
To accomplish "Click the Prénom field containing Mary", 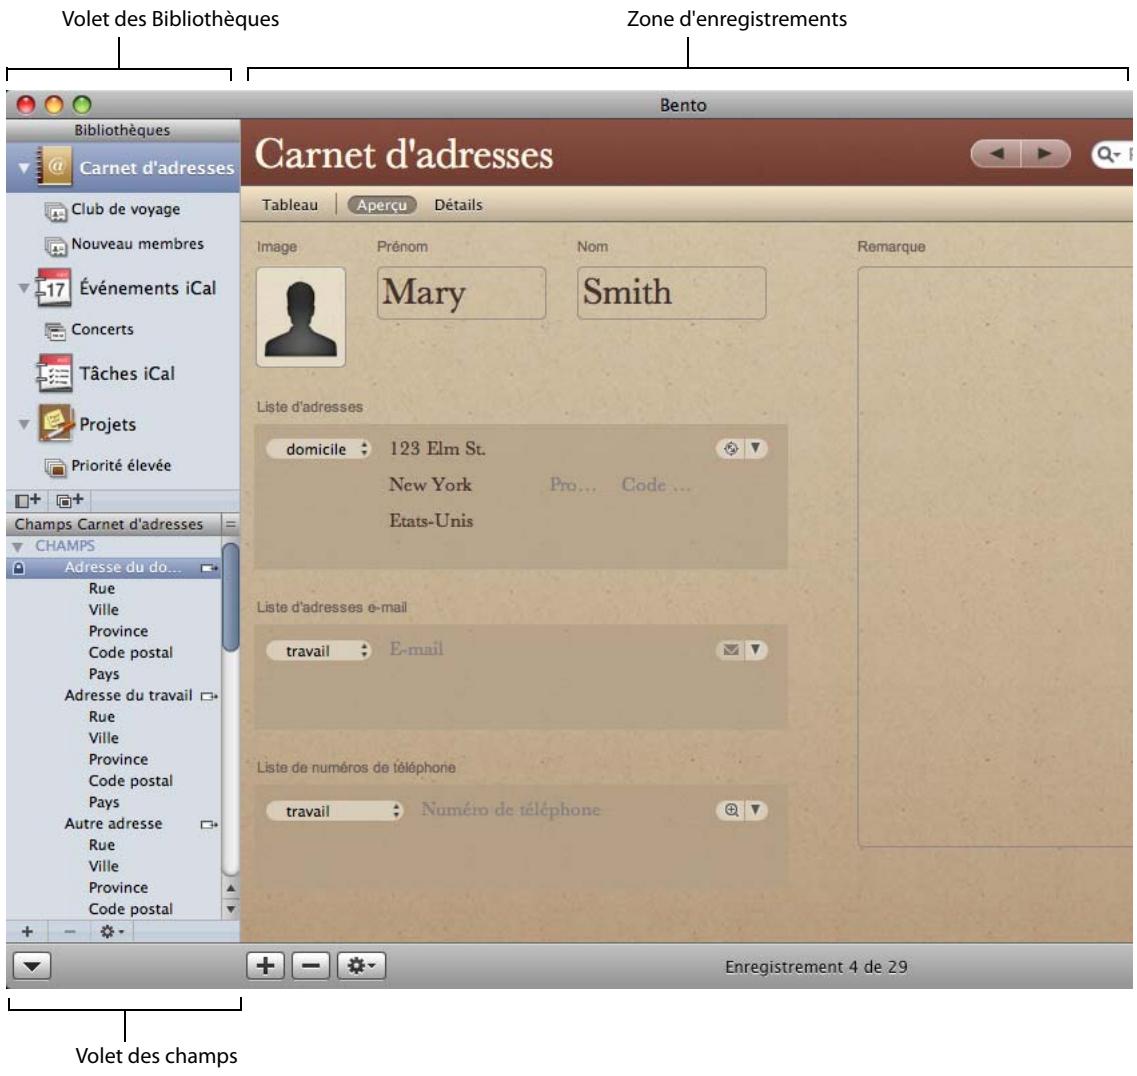I will (x=461, y=293).
